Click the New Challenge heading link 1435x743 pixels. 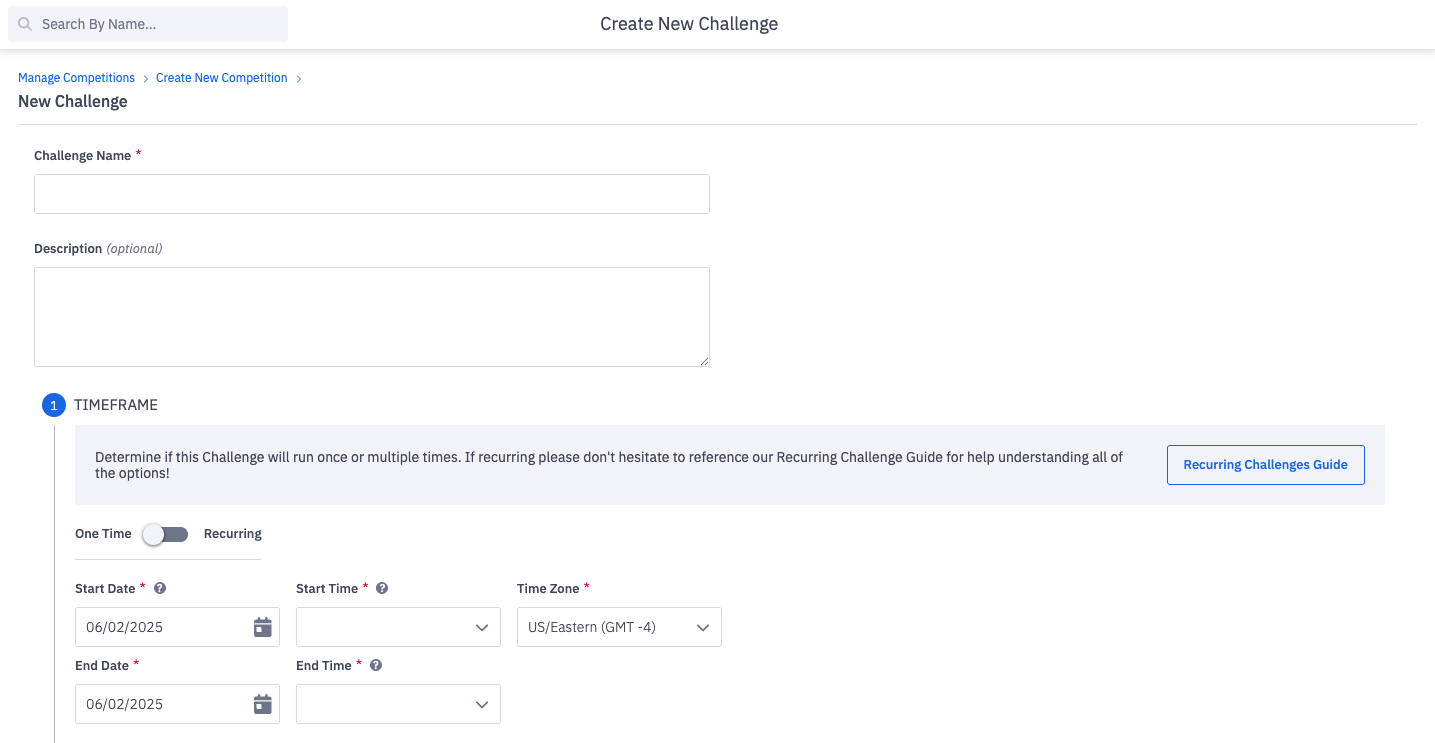coord(72,101)
